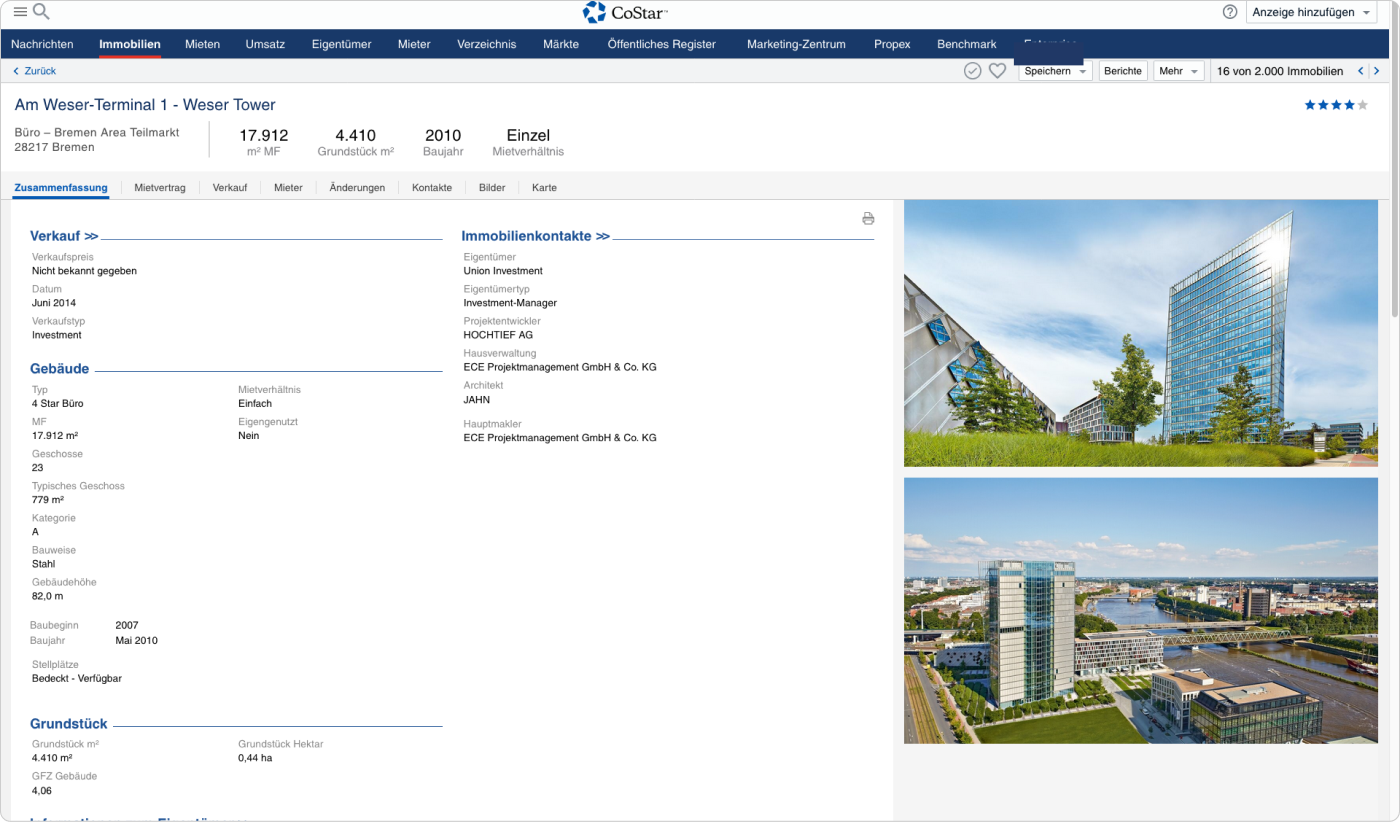1400x822 pixels.
Task: Toggle the checkmark selection circle
Action: [x=972, y=71]
